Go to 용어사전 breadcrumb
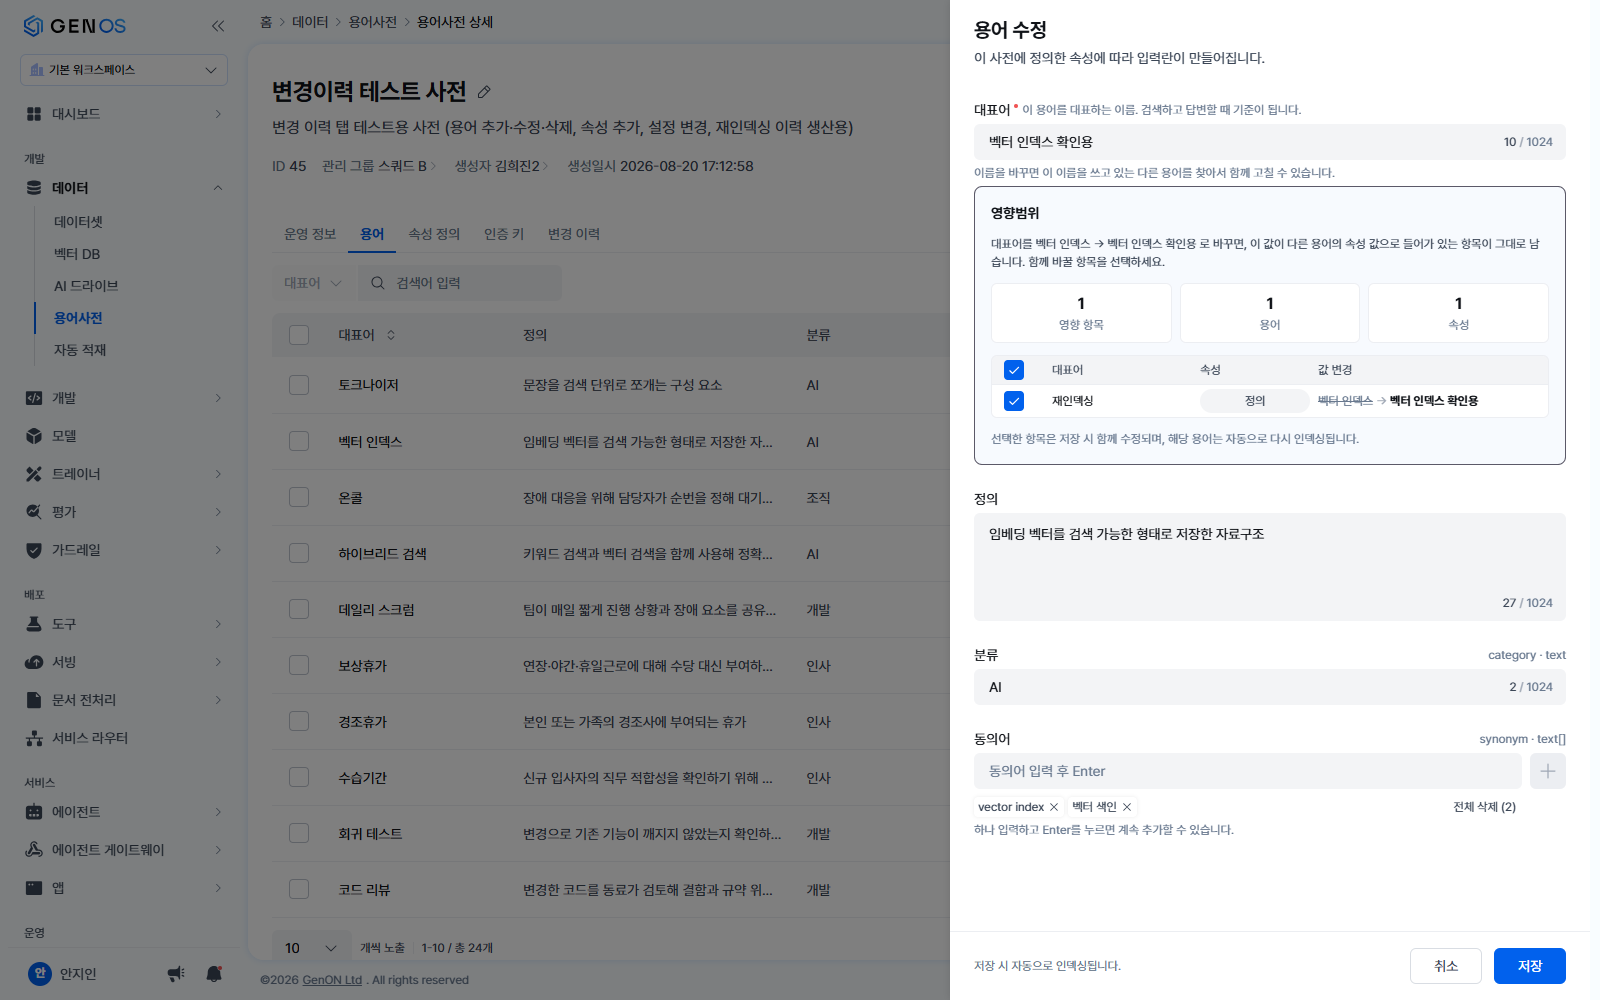 click(x=373, y=22)
